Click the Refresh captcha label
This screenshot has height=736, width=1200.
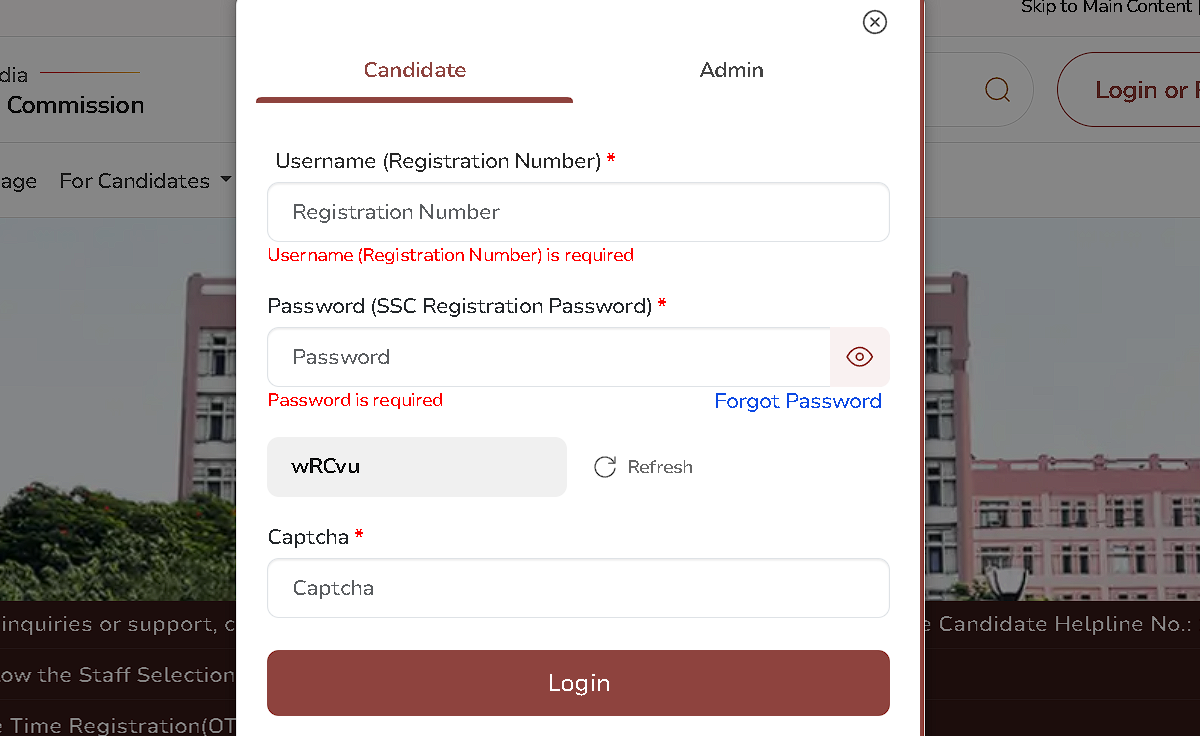point(660,467)
